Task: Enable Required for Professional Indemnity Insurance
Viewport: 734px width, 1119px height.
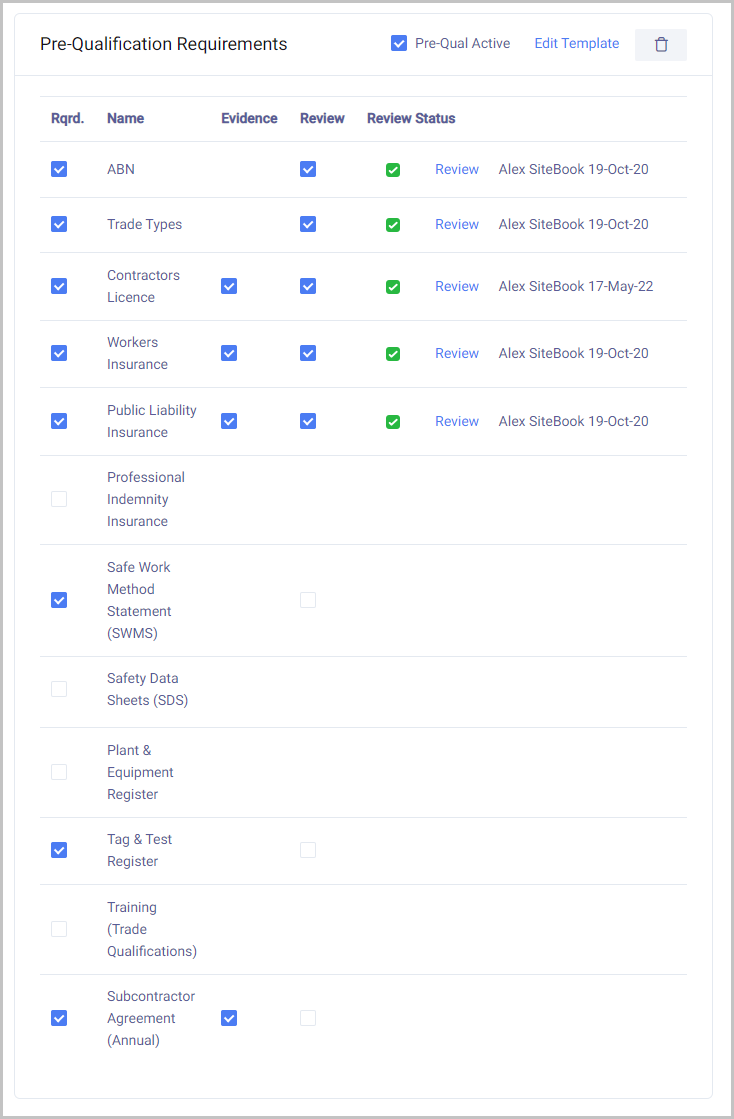Action: [59, 499]
